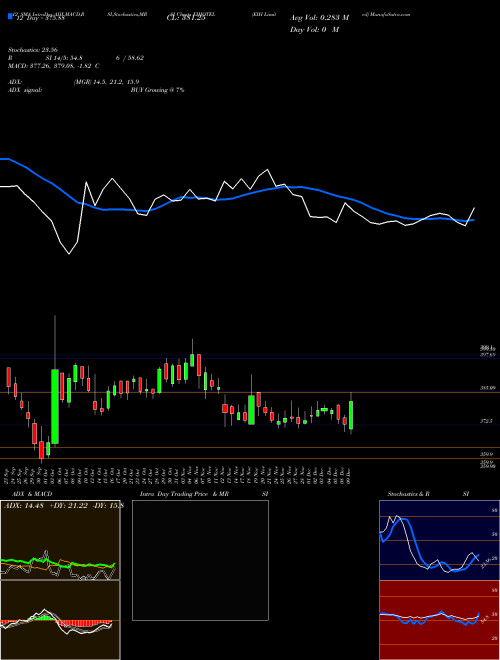Click the 'Stochastics & R' panel heading
The image size is (500, 660).
409,494
